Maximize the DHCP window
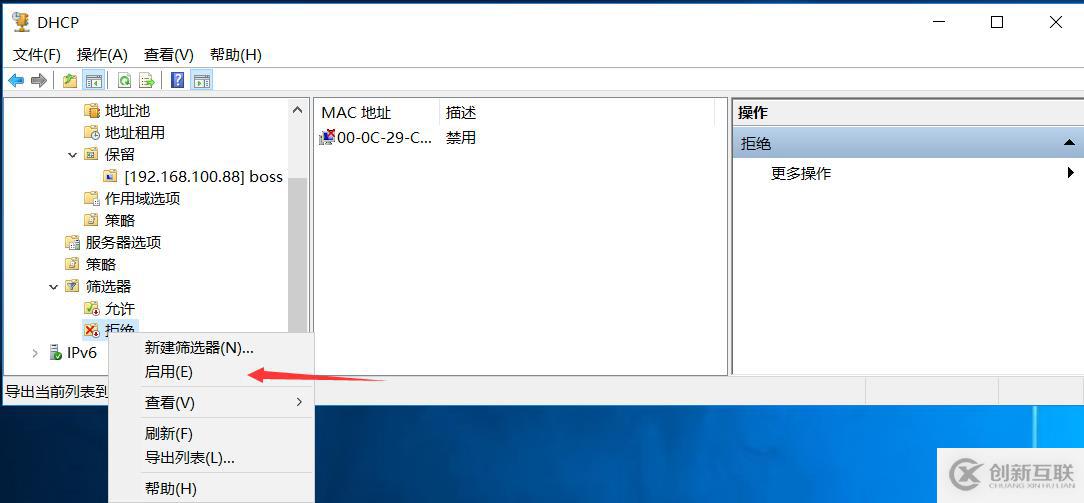Screen dimensions: 1084x503 [996, 23]
